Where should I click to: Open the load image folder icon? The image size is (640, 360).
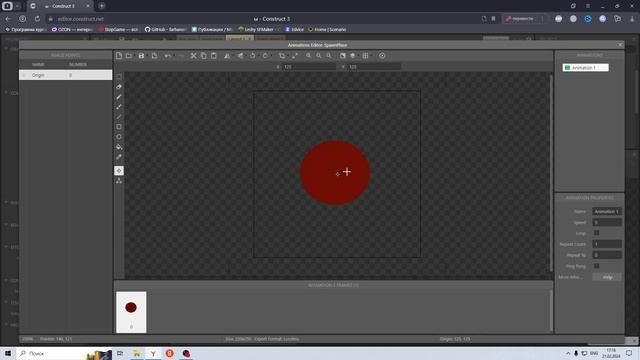click(129, 56)
